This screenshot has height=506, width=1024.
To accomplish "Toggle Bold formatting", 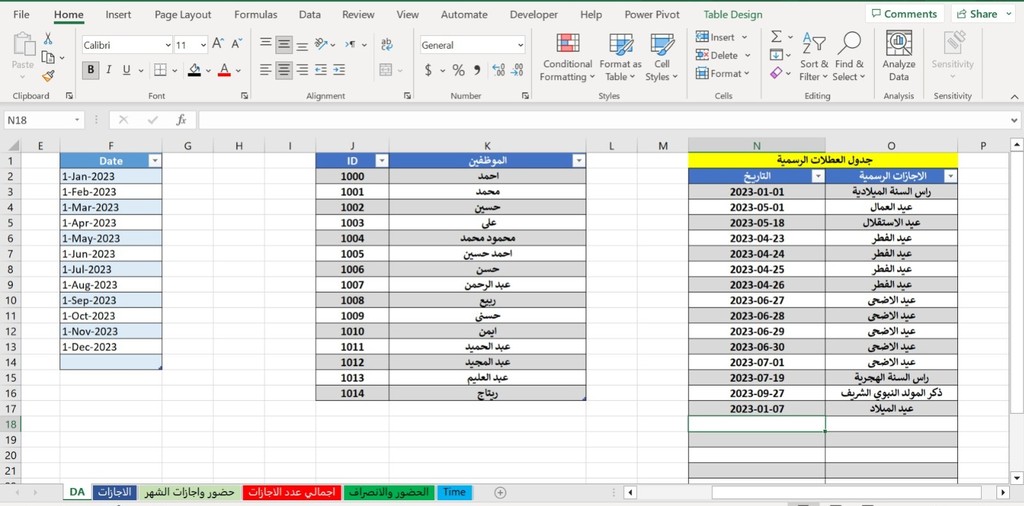I will click(91, 70).
